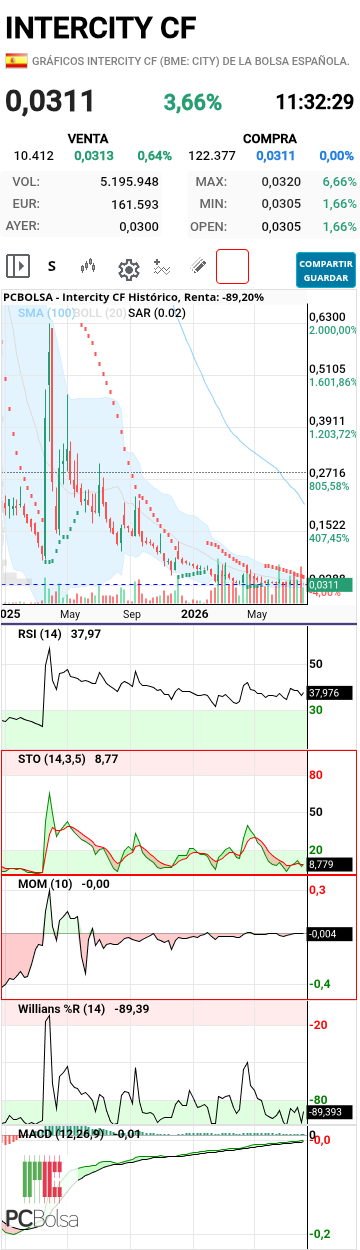Change chart type with candlestick icon

click(89, 267)
